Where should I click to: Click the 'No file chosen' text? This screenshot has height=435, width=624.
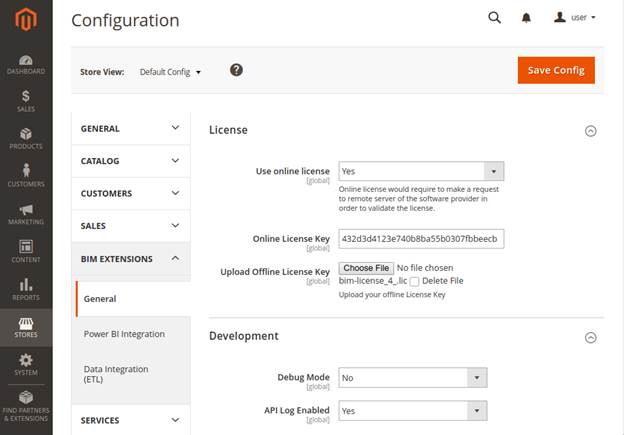tap(425, 268)
